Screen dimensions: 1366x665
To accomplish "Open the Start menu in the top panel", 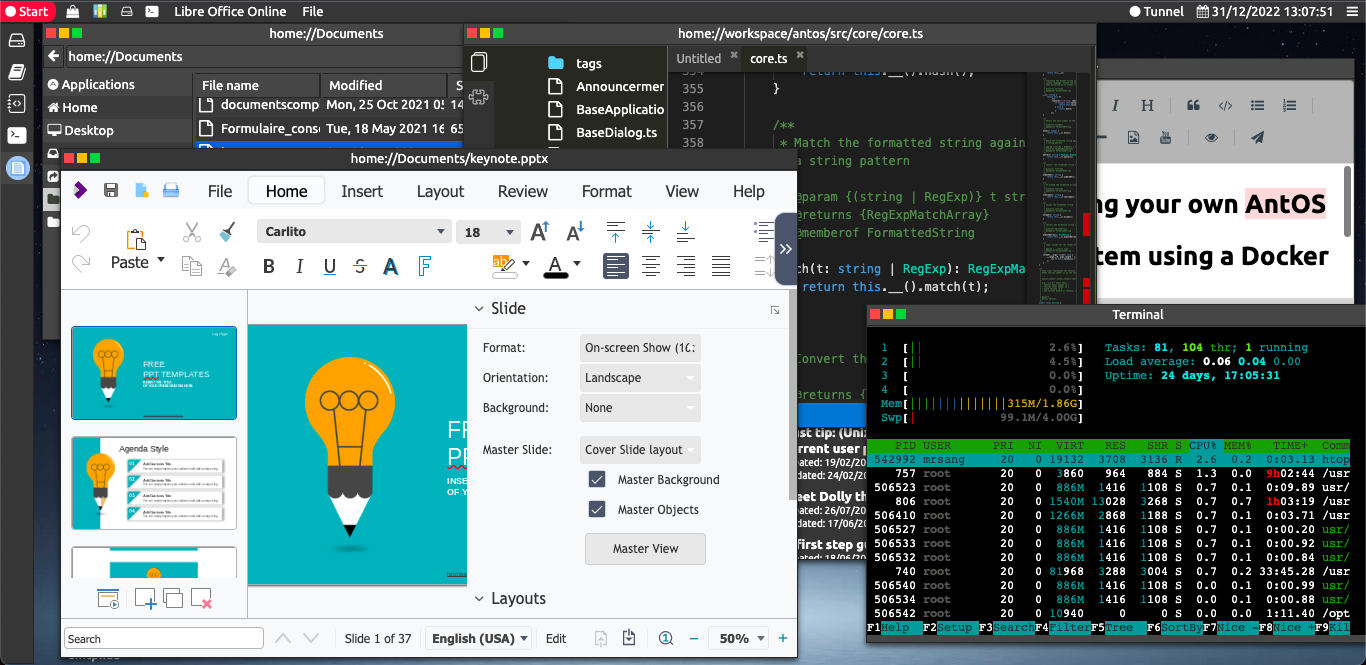I will coord(26,12).
